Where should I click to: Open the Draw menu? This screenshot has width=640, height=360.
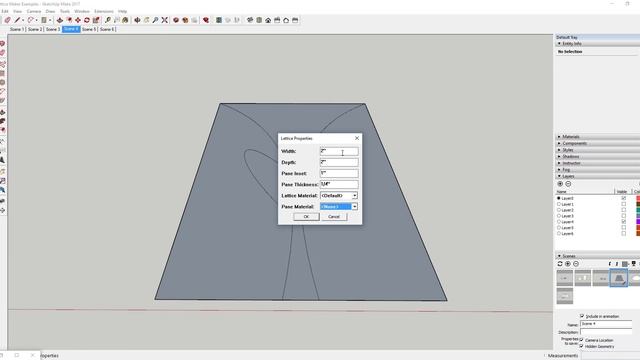click(50, 11)
